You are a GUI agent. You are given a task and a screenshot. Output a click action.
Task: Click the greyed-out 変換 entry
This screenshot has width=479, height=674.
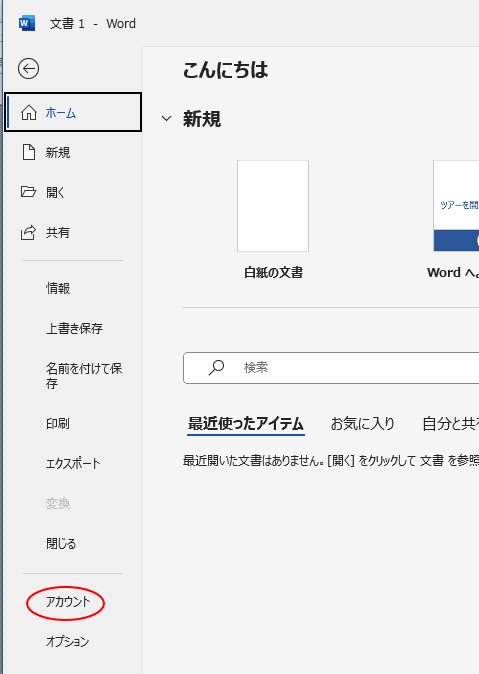[x=58, y=503]
